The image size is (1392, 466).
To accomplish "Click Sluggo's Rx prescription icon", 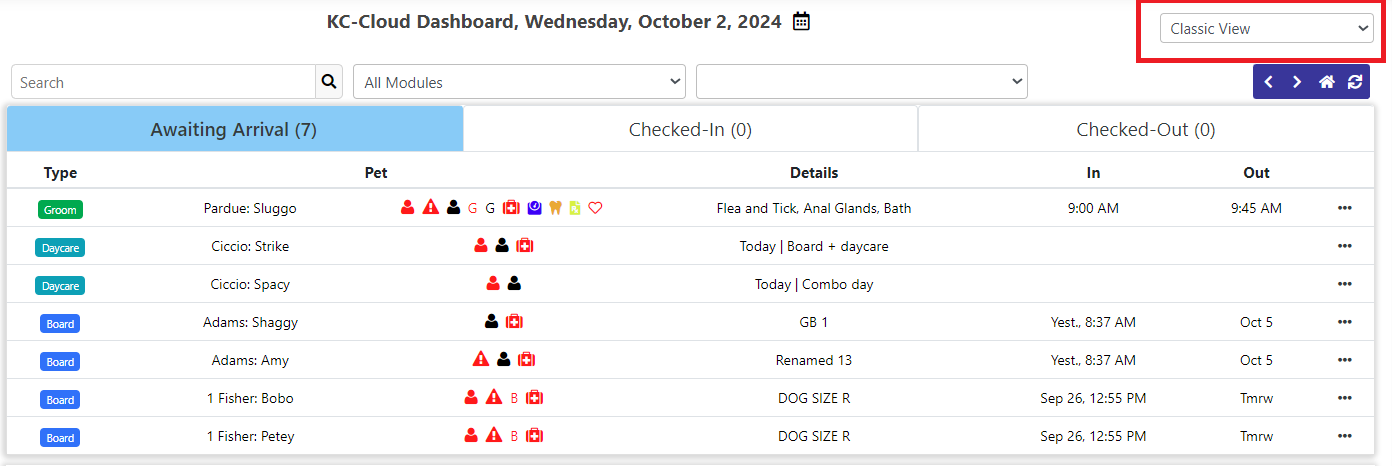I will [x=575, y=208].
